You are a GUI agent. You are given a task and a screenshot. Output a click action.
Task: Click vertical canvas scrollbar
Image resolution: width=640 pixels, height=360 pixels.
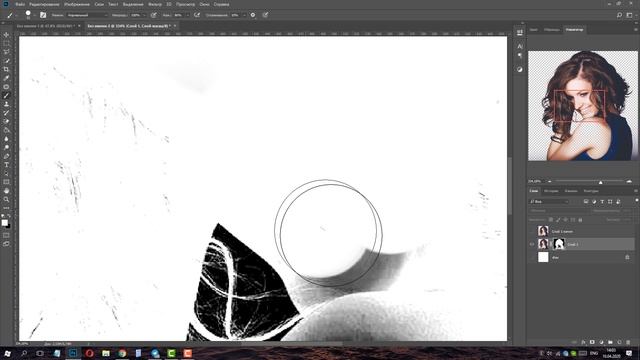pos(509,186)
